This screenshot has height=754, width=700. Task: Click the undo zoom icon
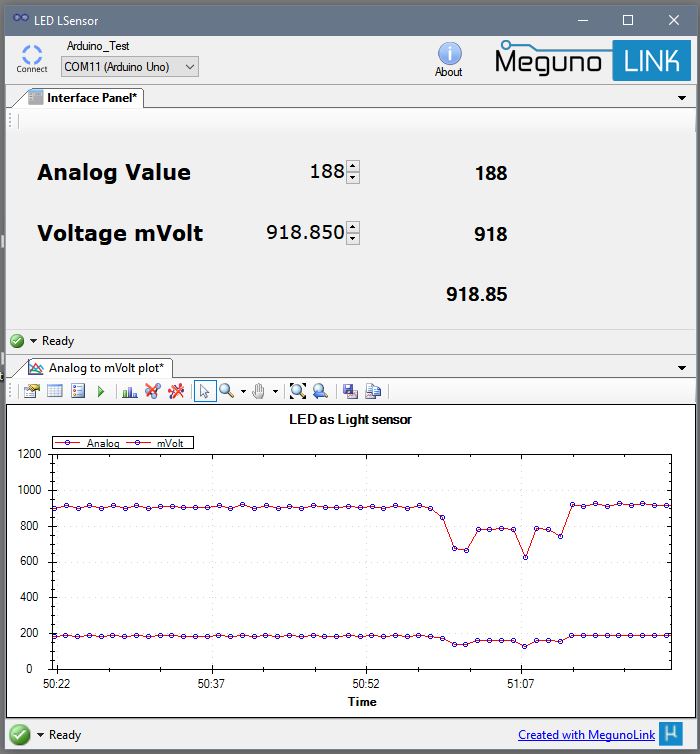point(320,391)
